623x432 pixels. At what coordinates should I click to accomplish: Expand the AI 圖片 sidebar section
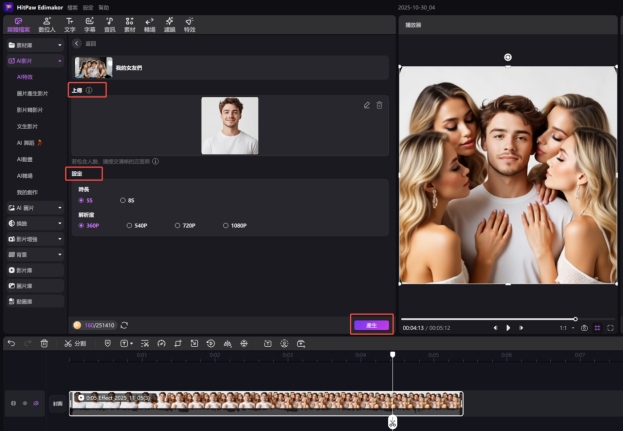pyautogui.click(x=33, y=207)
